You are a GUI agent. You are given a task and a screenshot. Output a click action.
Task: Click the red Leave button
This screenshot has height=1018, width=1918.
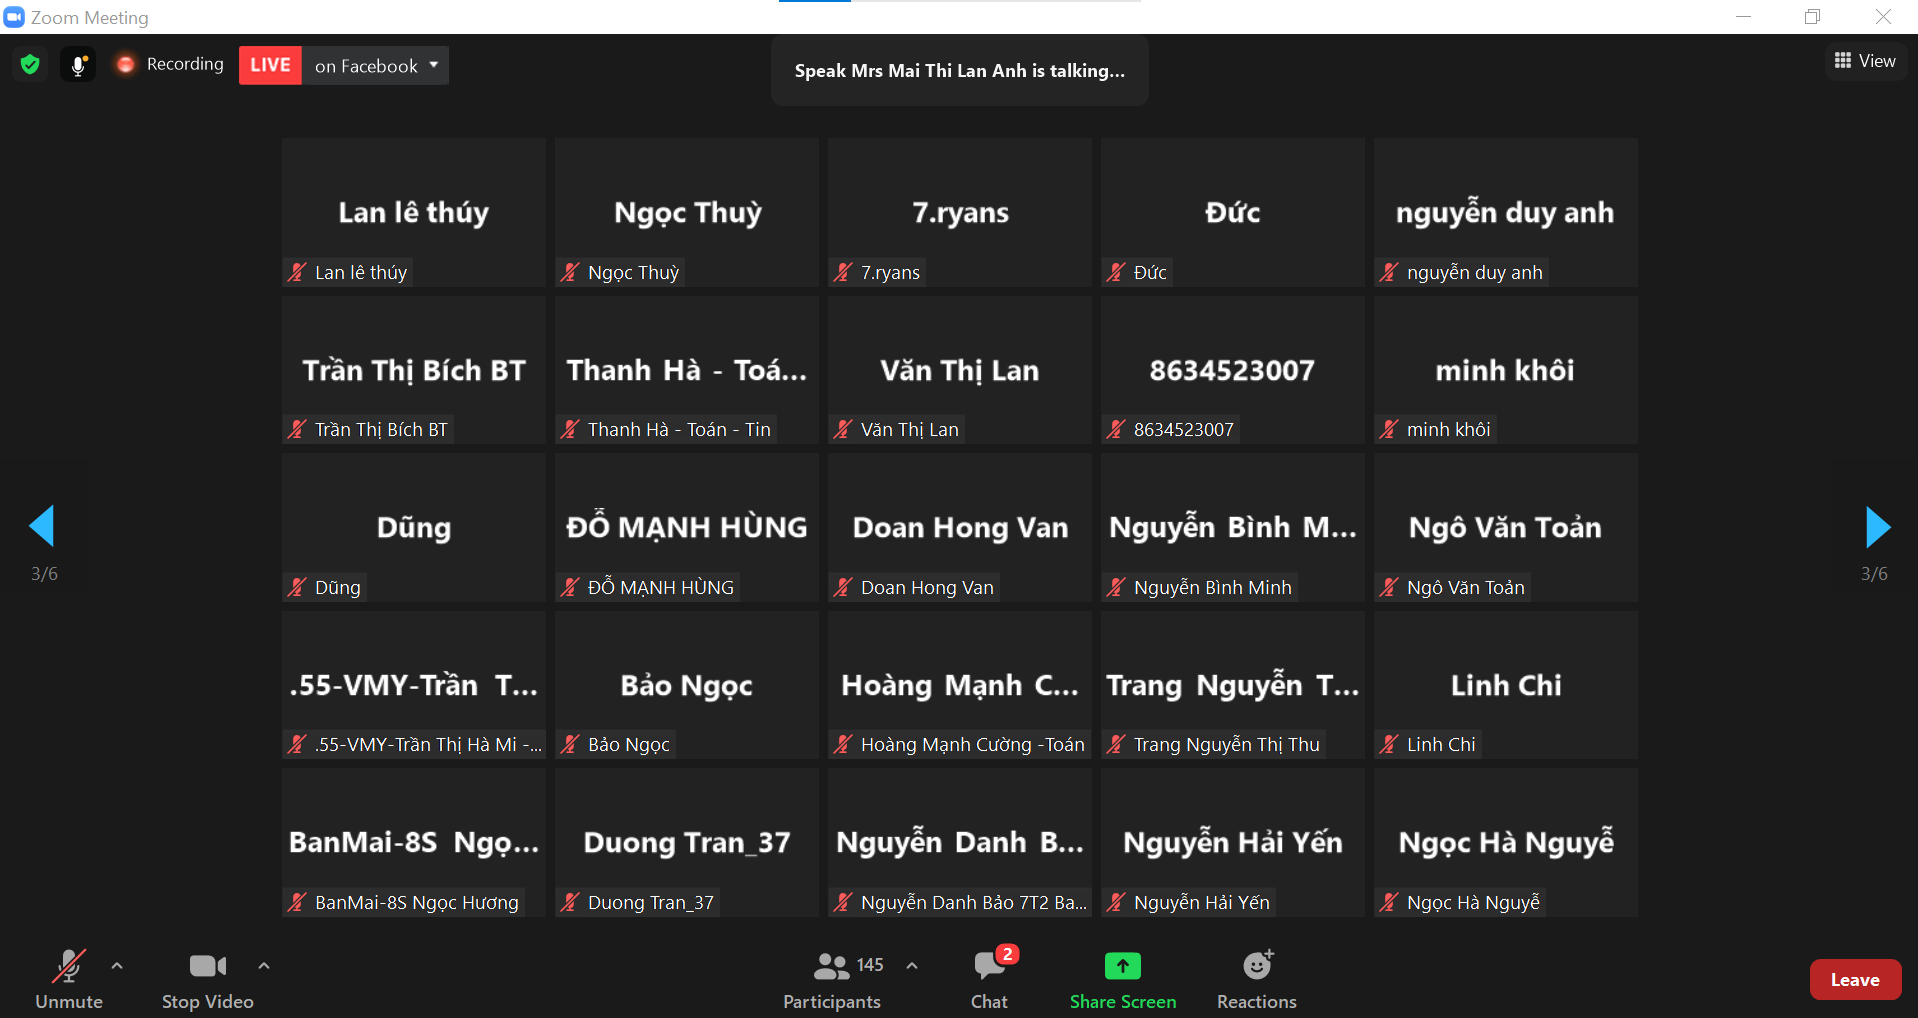coord(1854,980)
